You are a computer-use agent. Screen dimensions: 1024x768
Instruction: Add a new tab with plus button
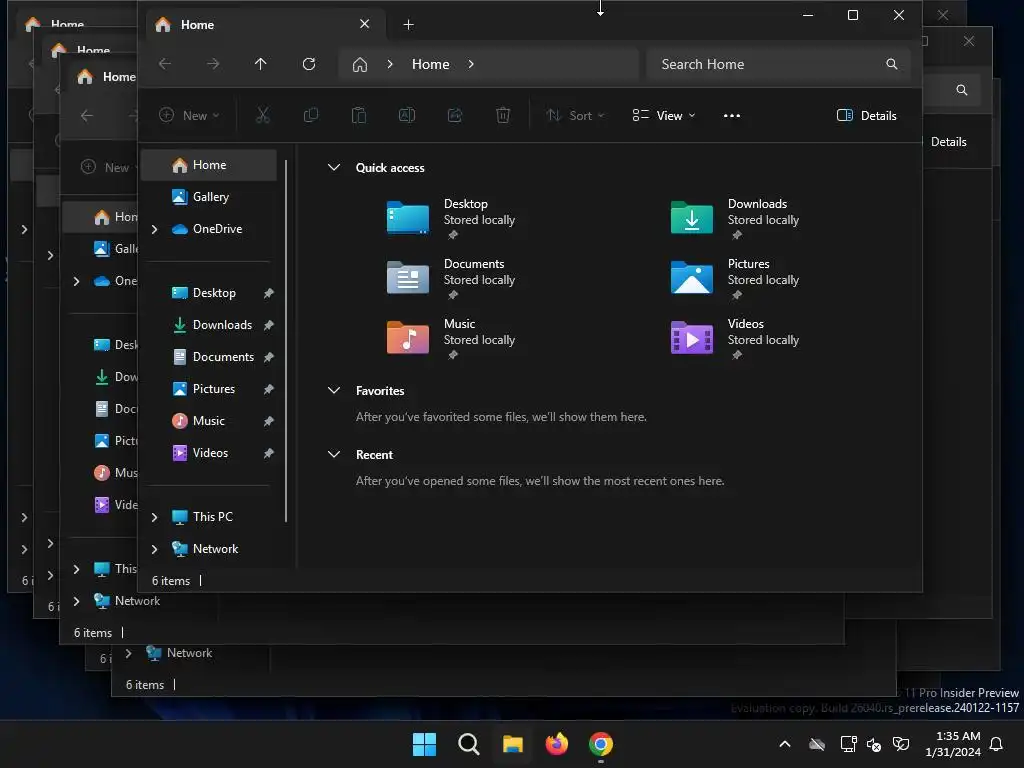click(x=408, y=25)
